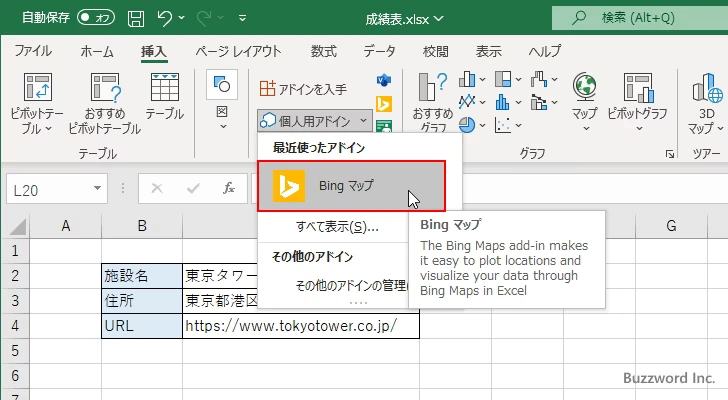The height and width of the screenshot is (400, 728).
Task: Click the hierarchy treemap chart icon
Action: pos(503,79)
